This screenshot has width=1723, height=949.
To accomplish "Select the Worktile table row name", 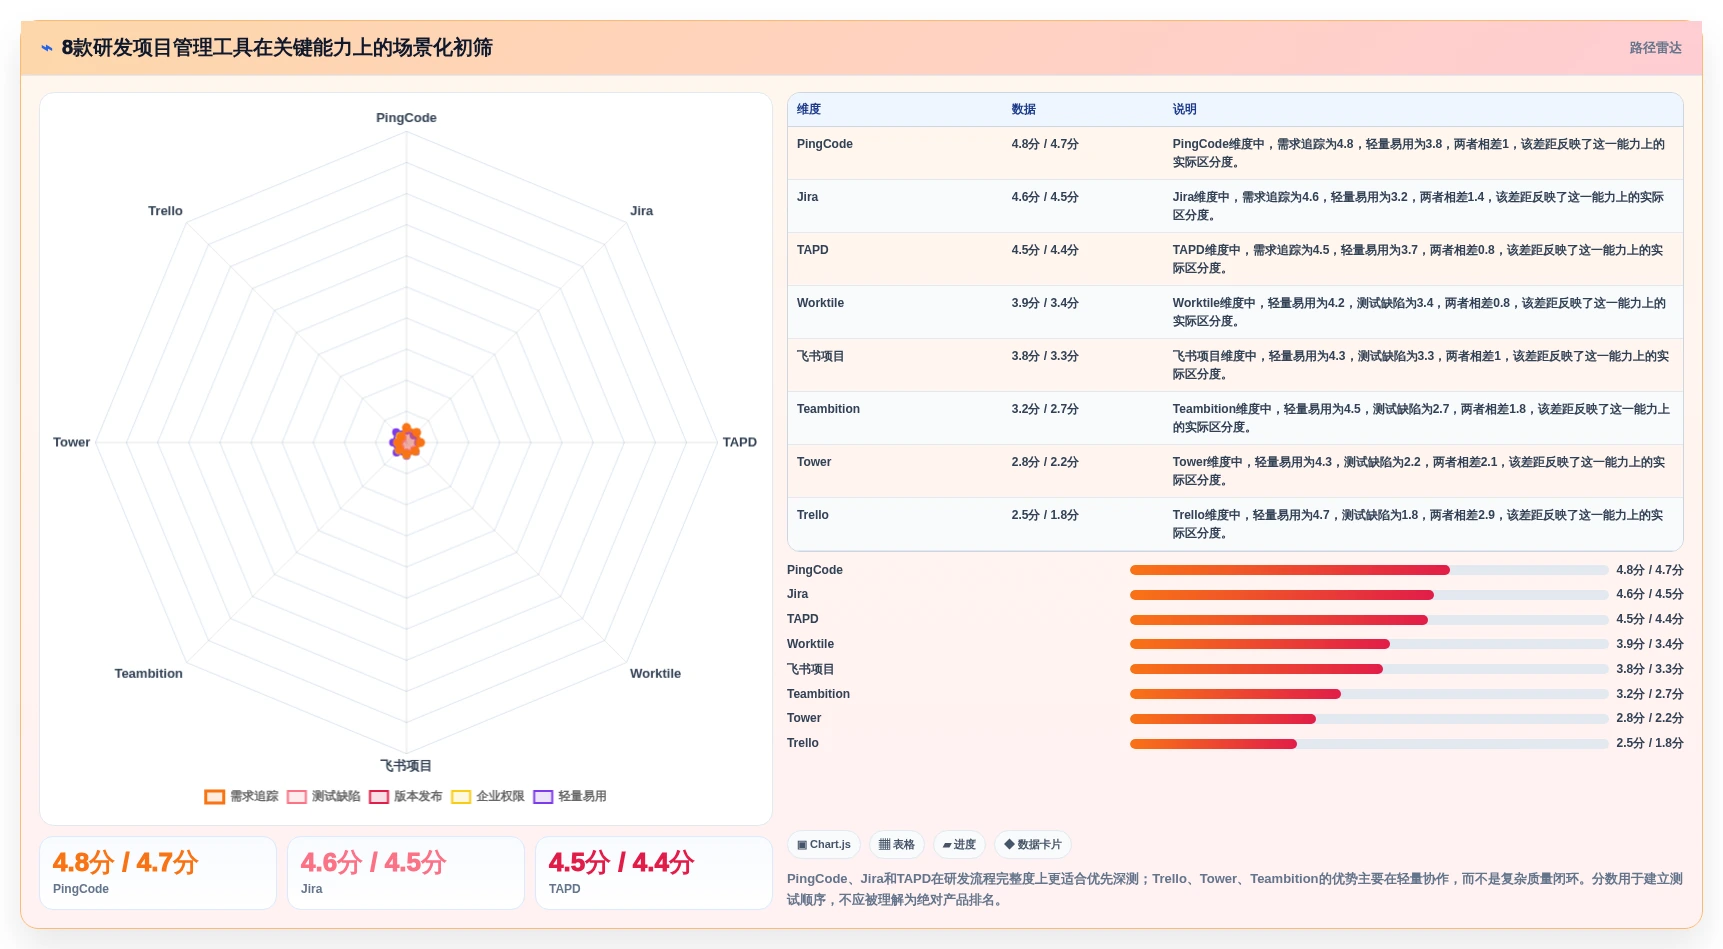I will point(820,303).
